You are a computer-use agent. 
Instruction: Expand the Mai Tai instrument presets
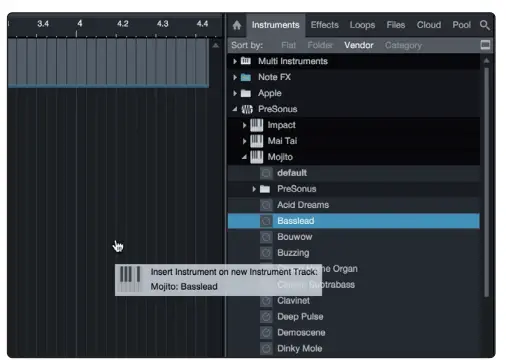tap(244, 141)
